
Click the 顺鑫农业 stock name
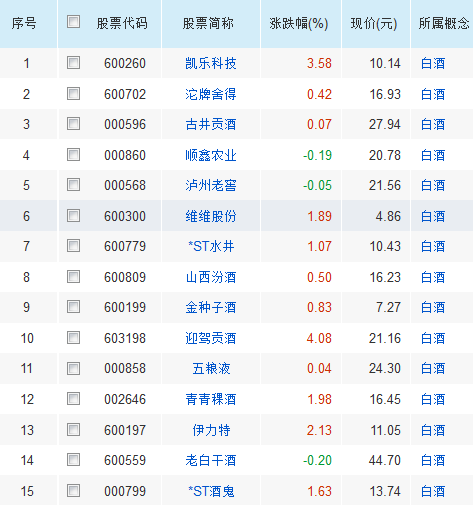click(211, 155)
